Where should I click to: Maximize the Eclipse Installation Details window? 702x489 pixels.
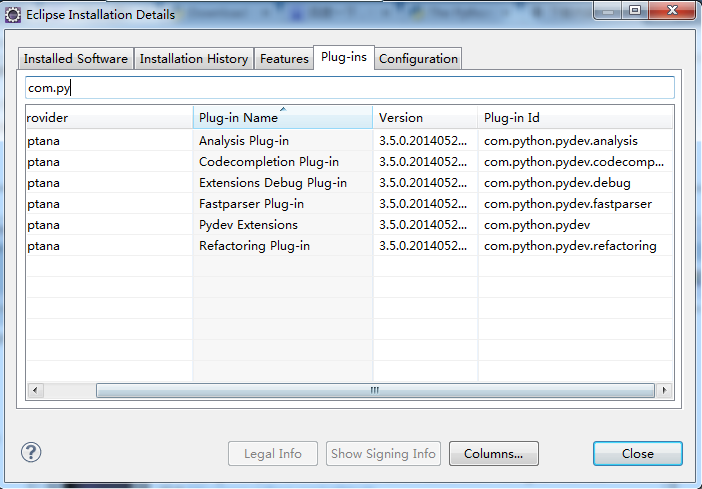pyautogui.click(x=635, y=11)
